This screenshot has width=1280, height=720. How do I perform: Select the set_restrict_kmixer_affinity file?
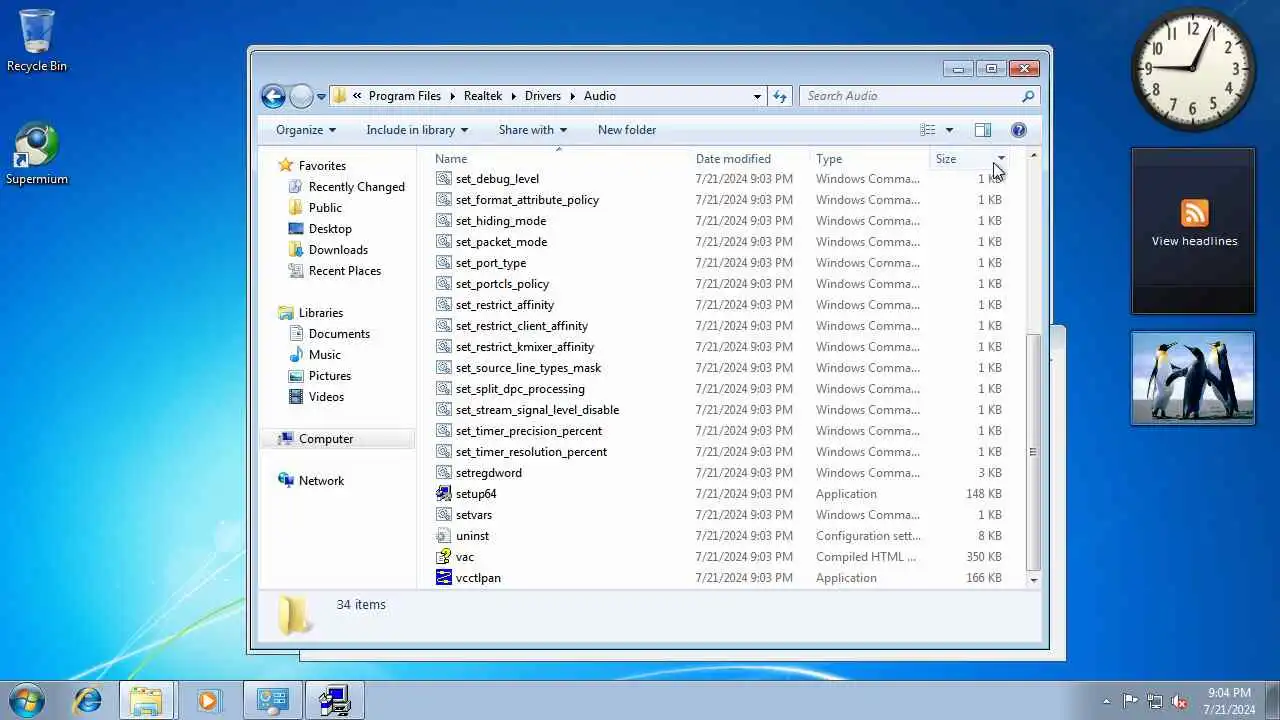pos(525,347)
